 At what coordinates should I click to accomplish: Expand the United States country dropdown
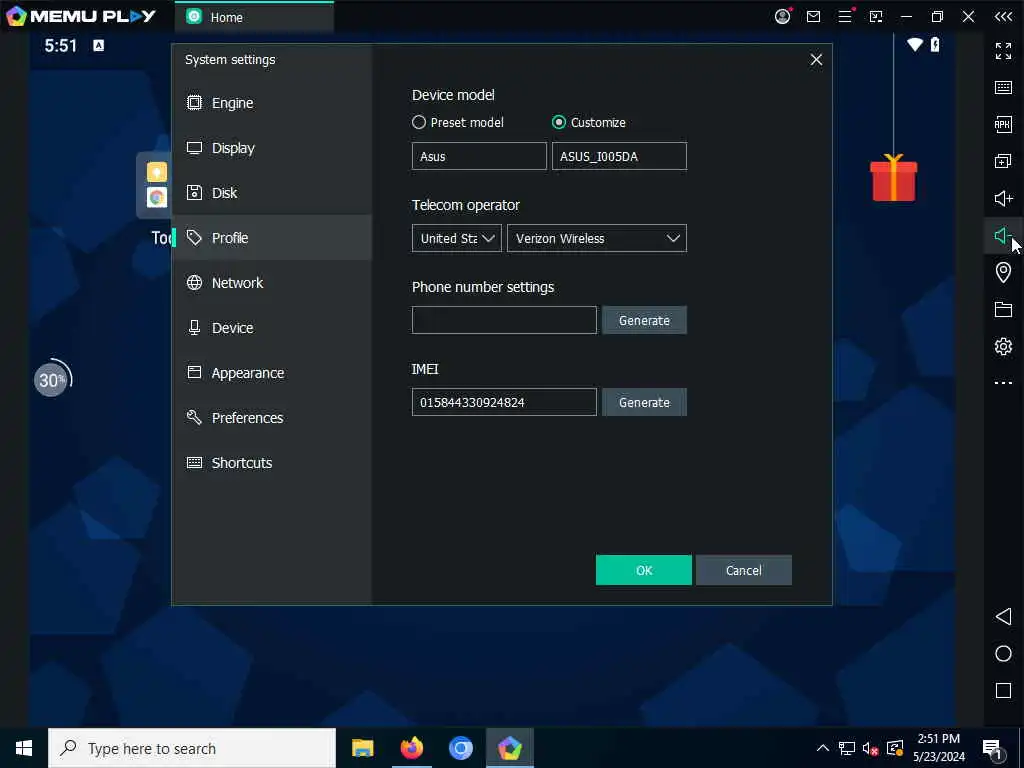(456, 238)
